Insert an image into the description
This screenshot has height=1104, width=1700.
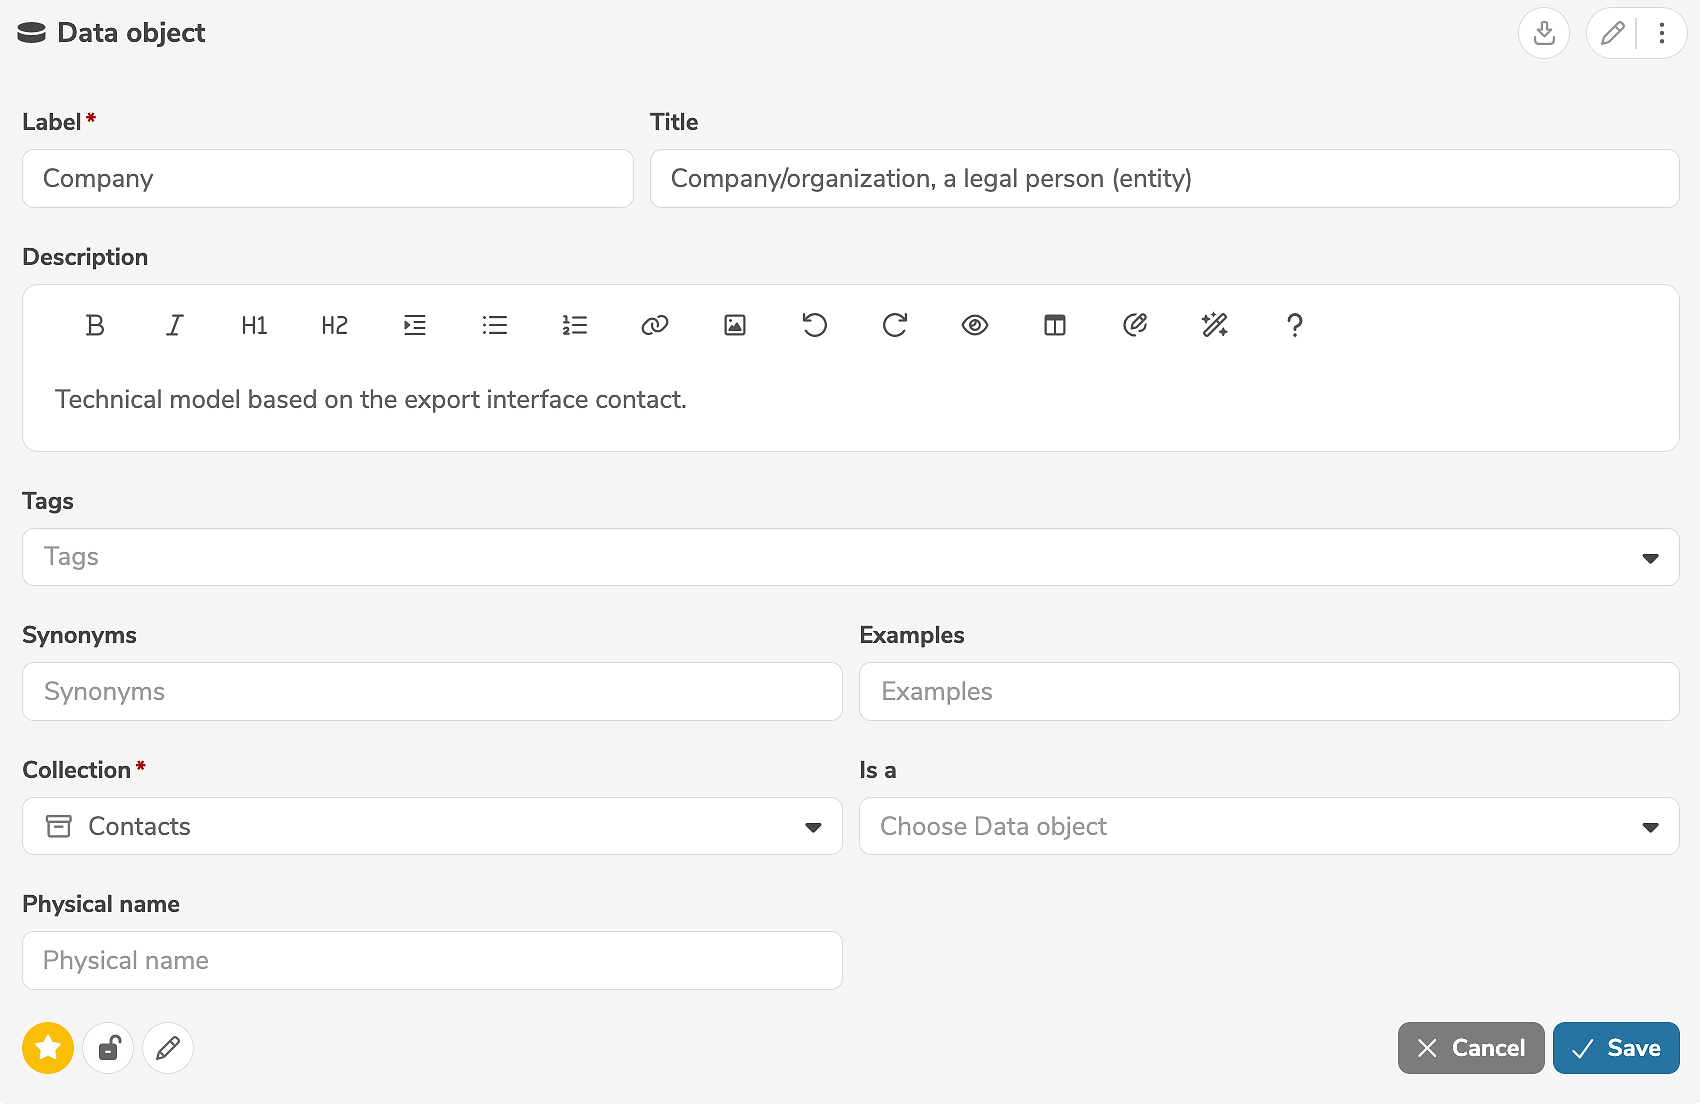tap(735, 325)
